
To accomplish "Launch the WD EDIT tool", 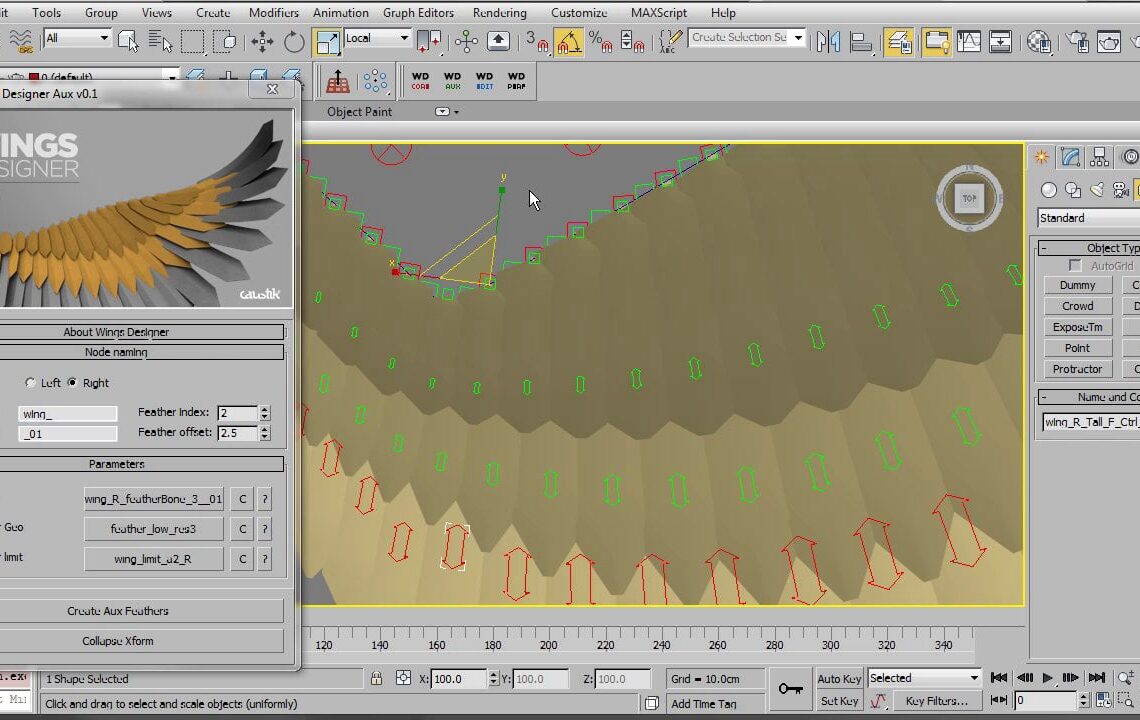I will click(x=484, y=80).
